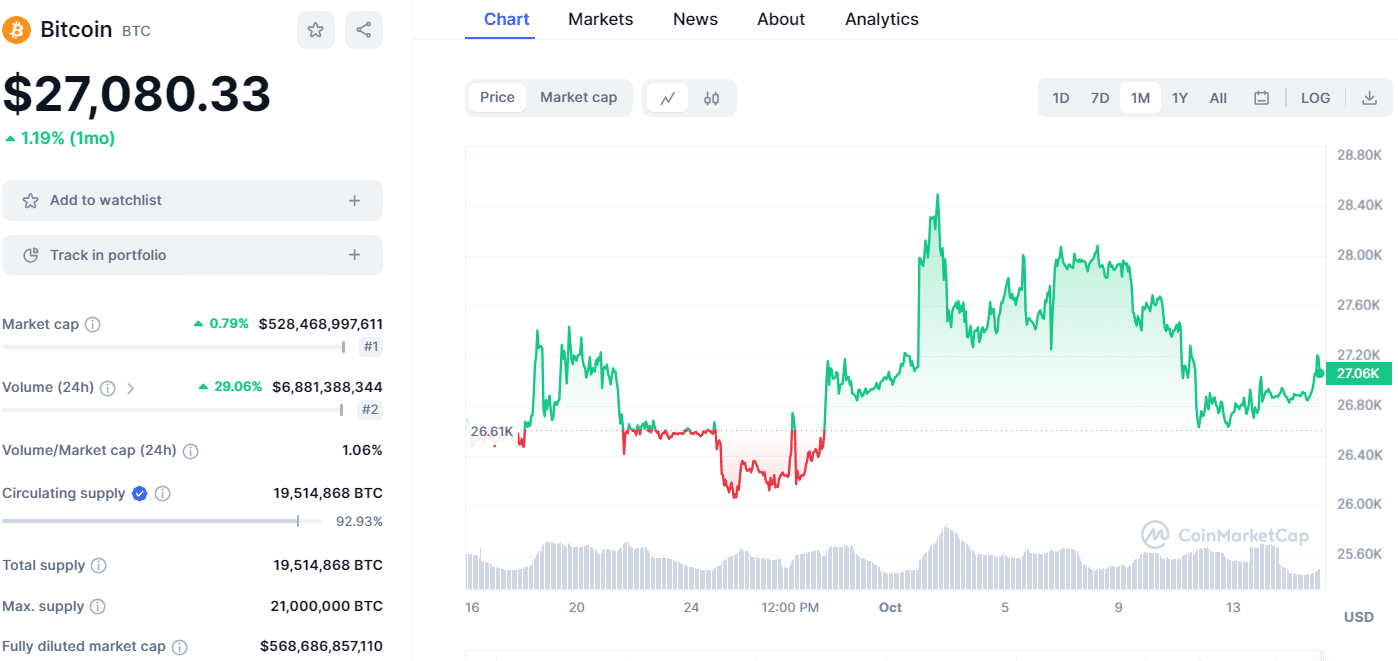Select the 1Y time range
Screen dimensions: 1398x661
pyautogui.click(x=1180, y=98)
